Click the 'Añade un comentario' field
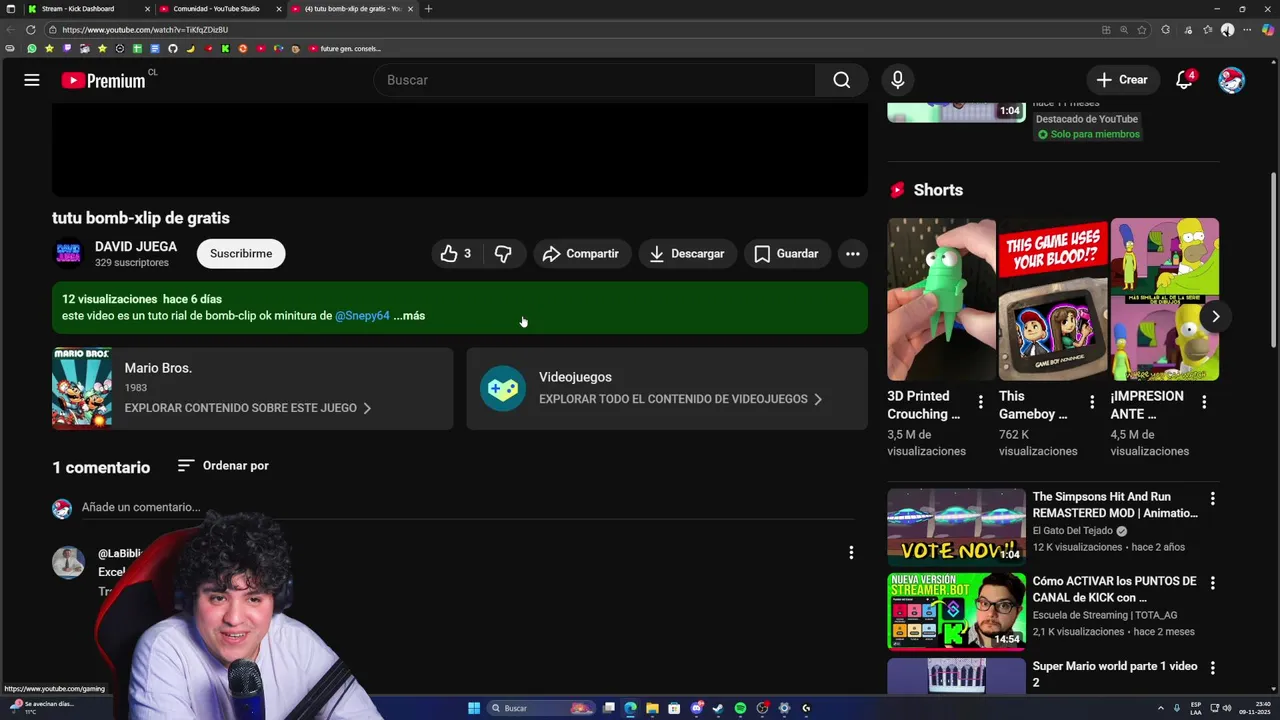This screenshot has width=1280, height=720. (x=468, y=508)
